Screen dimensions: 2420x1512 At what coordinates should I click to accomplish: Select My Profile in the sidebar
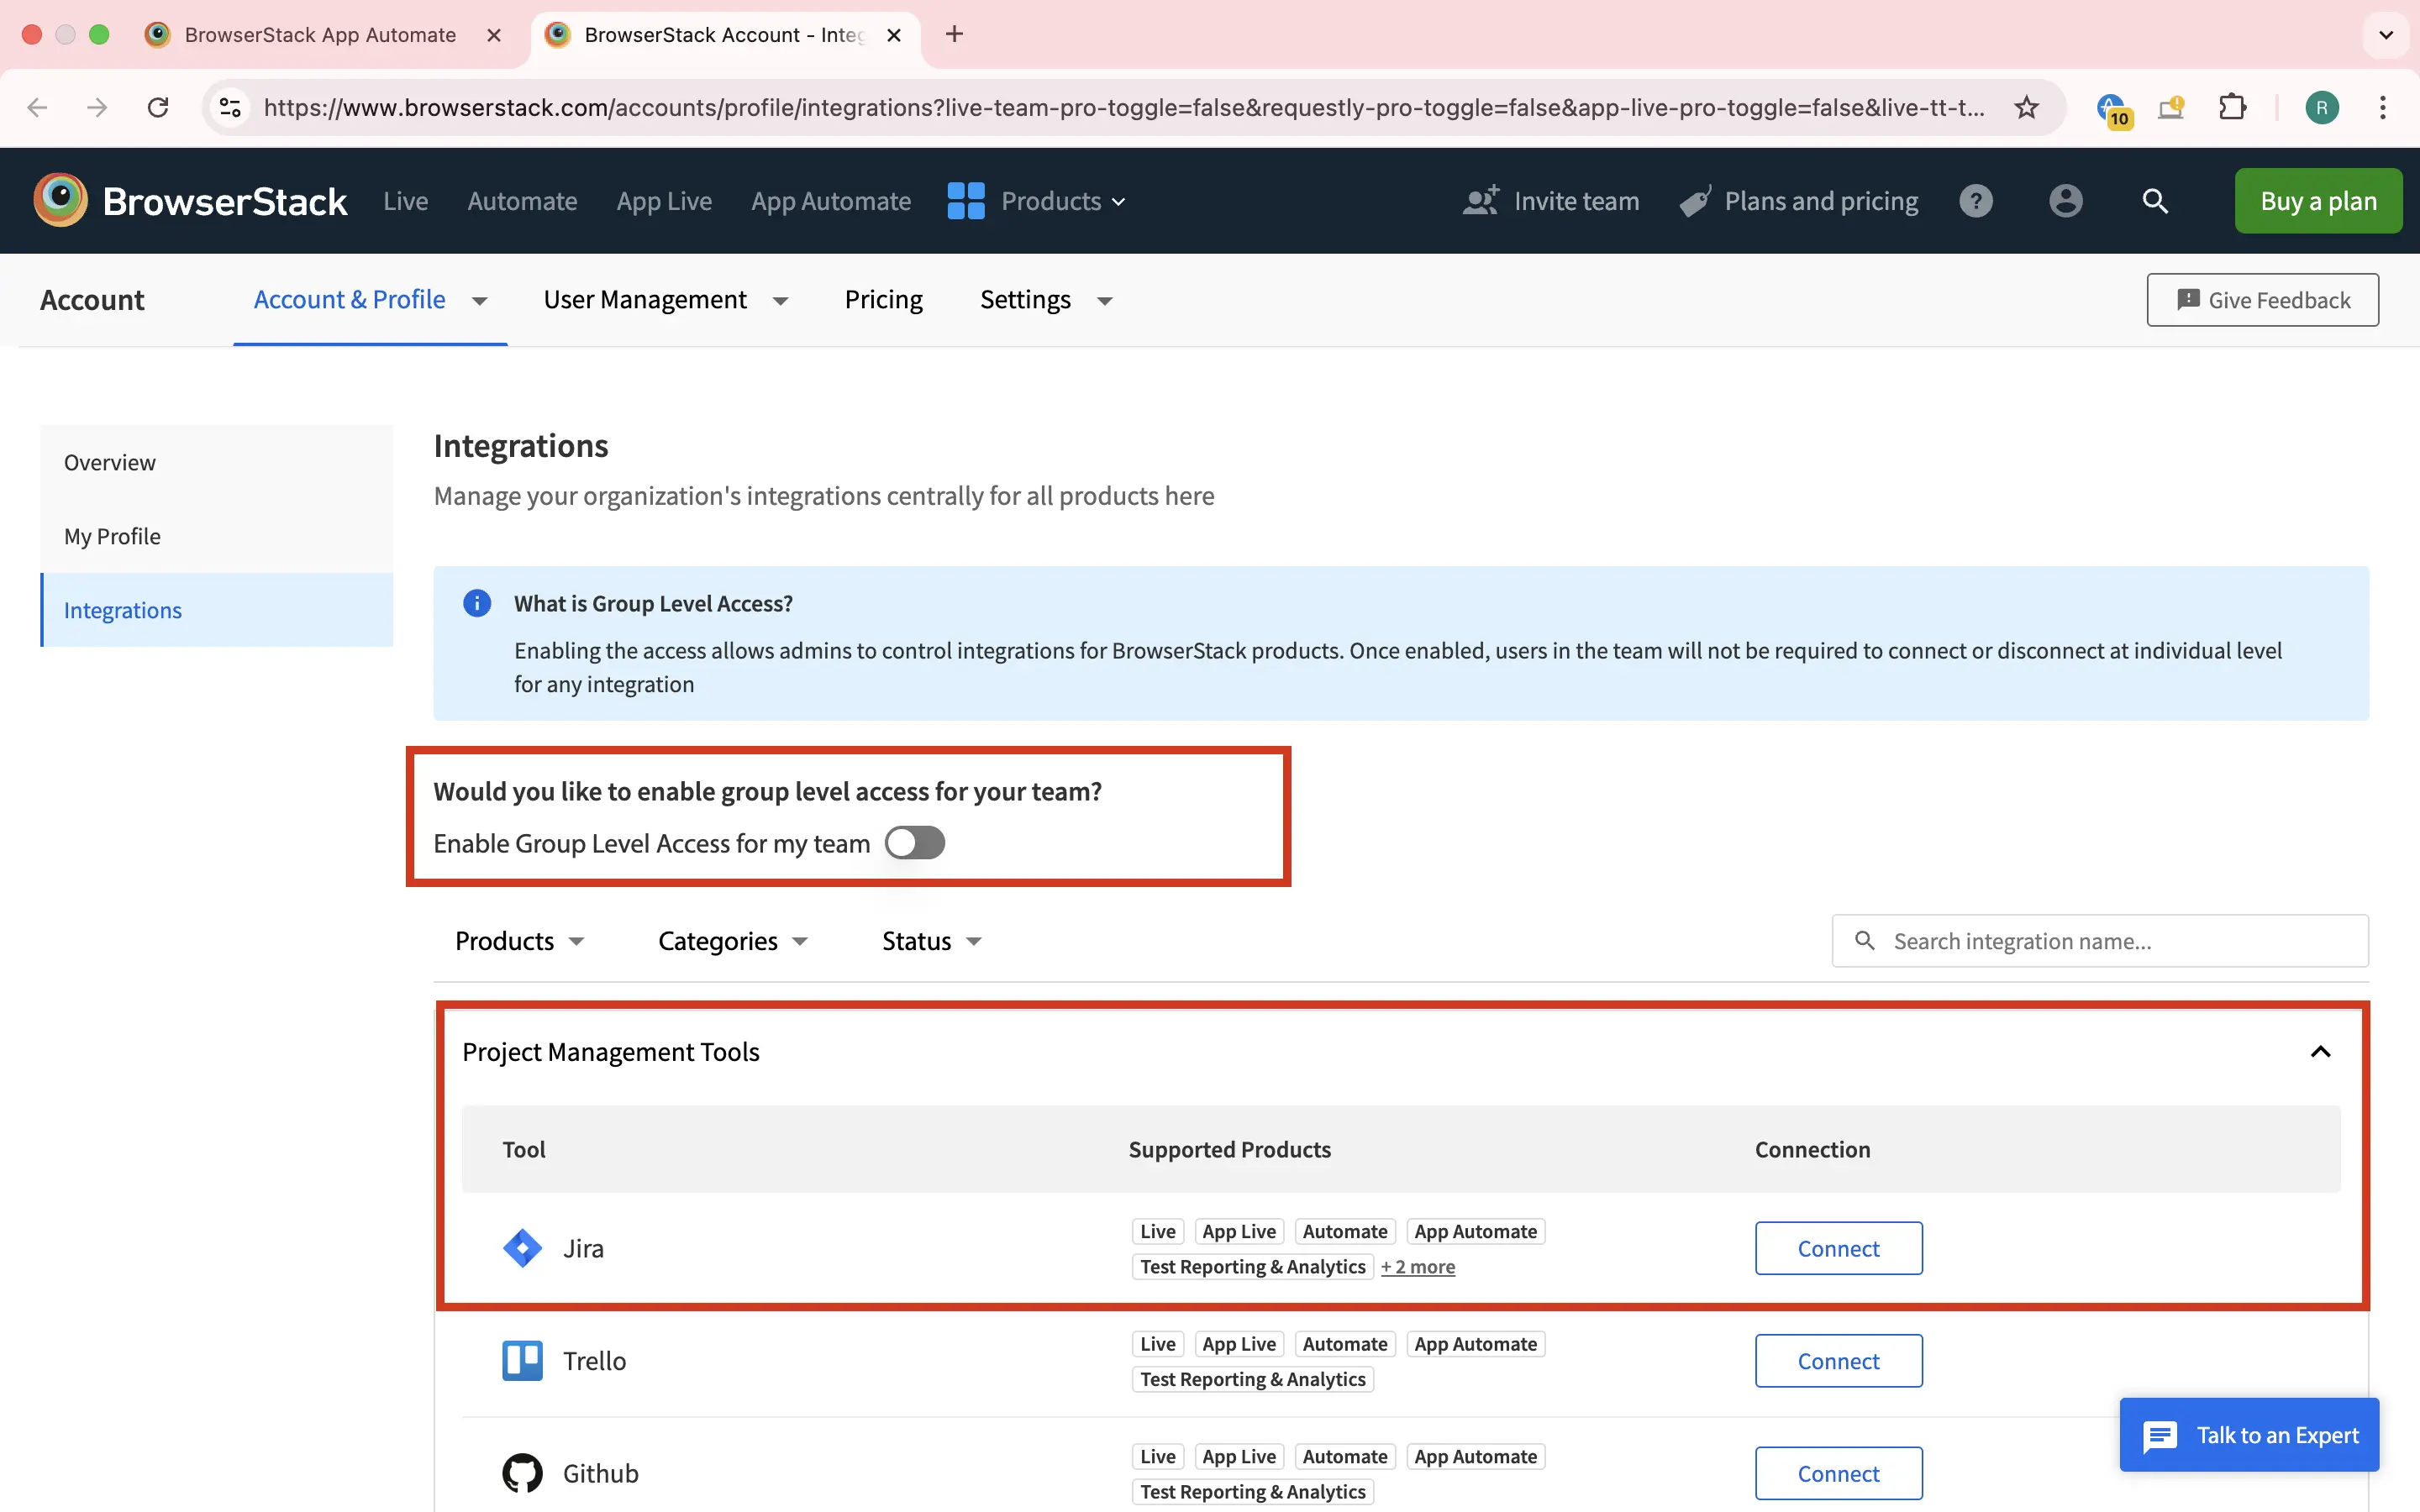pos(112,536)
